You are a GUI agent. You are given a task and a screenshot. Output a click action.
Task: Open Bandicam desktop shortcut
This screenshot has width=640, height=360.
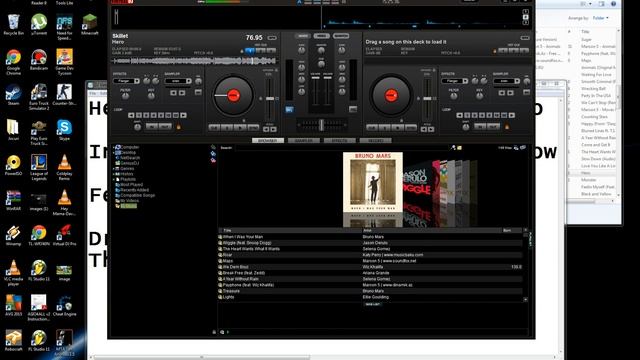click(39, 60)
